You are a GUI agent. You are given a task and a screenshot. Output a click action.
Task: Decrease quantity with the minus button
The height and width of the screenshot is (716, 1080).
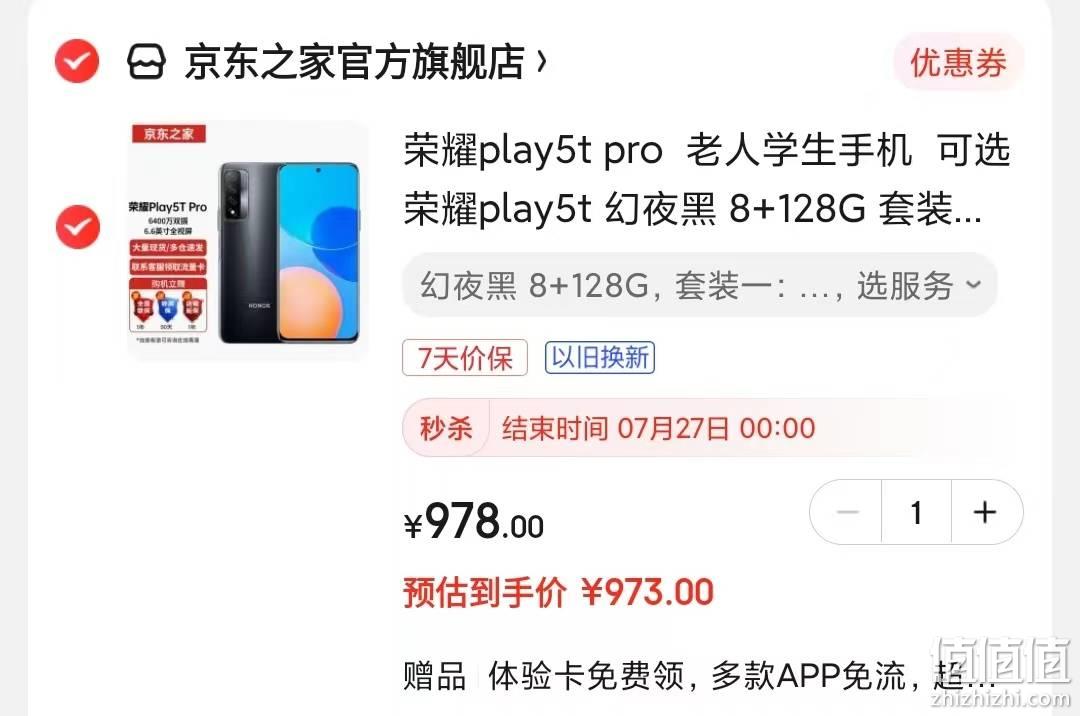click(x=847, y=512)
